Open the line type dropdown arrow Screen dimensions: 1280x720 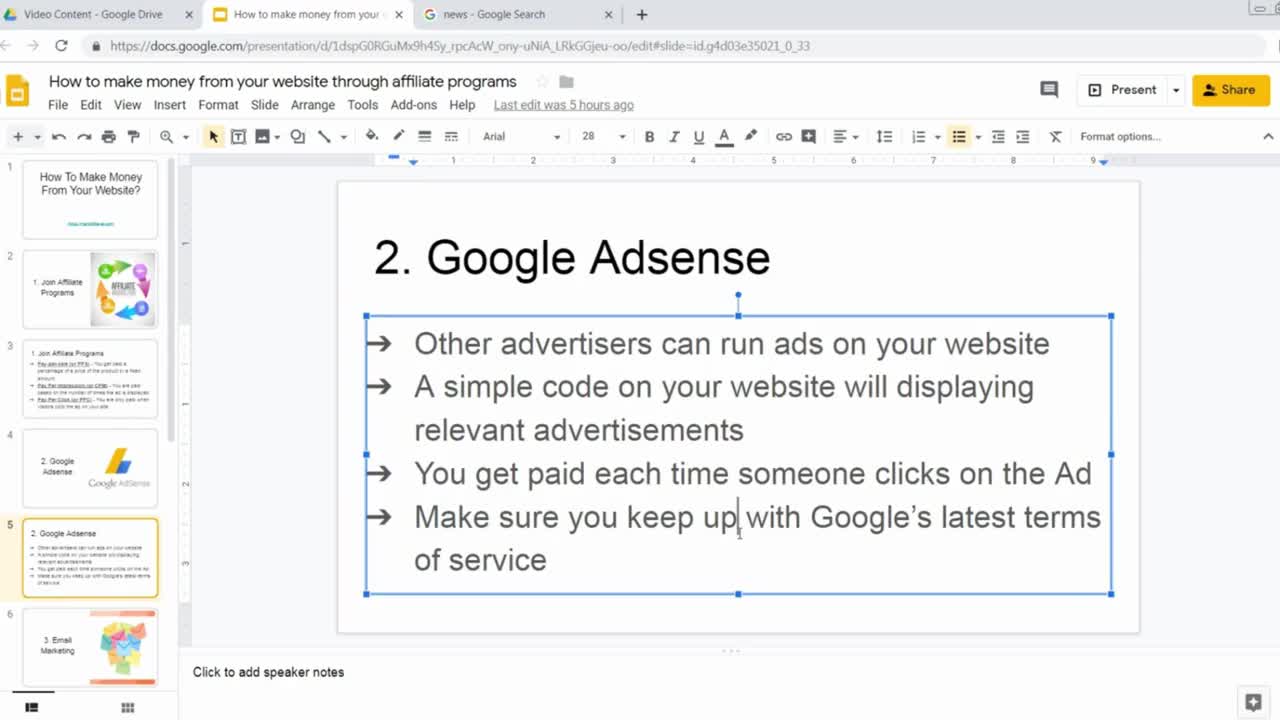pyautogui.click(x=343, y=137)
